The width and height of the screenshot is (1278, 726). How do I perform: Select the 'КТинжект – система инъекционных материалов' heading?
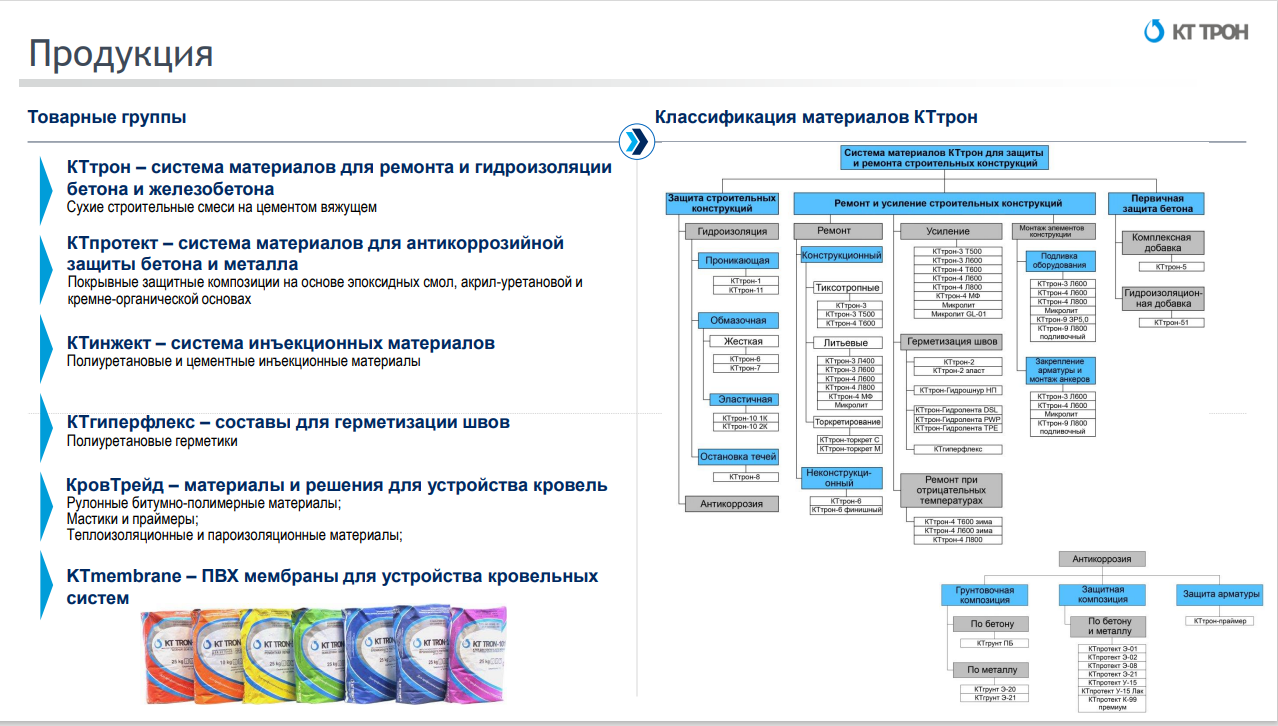point(281,343)
